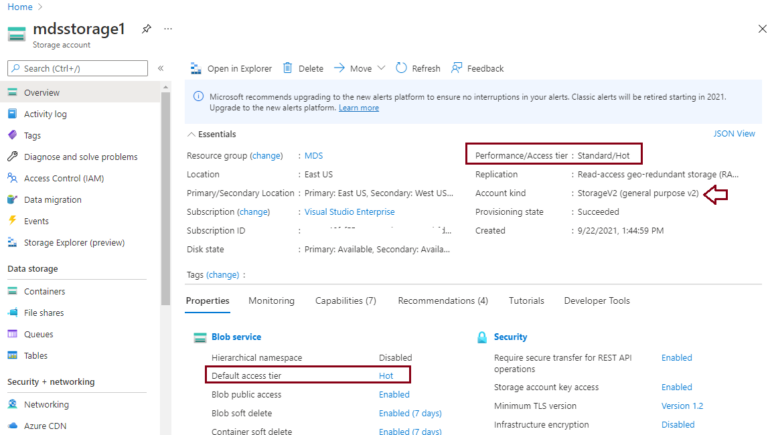Open the Blob service heading link
Image resolution: width=768 pixels, height=435 pixels.
[236, 337]
